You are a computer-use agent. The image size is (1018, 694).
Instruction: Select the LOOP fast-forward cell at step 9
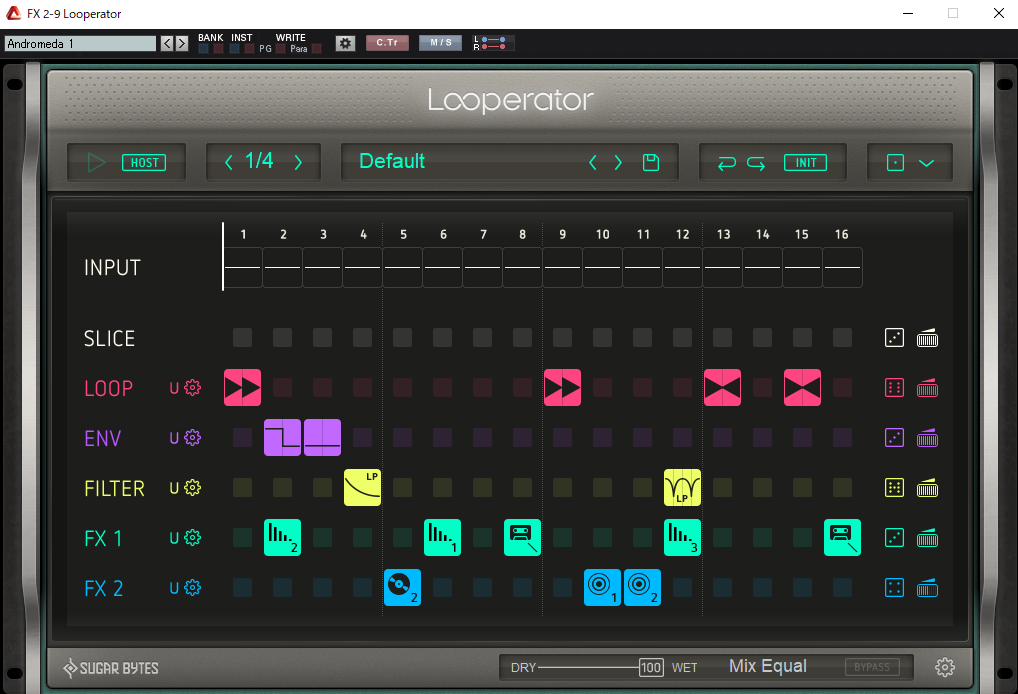(x=562, y=388)
